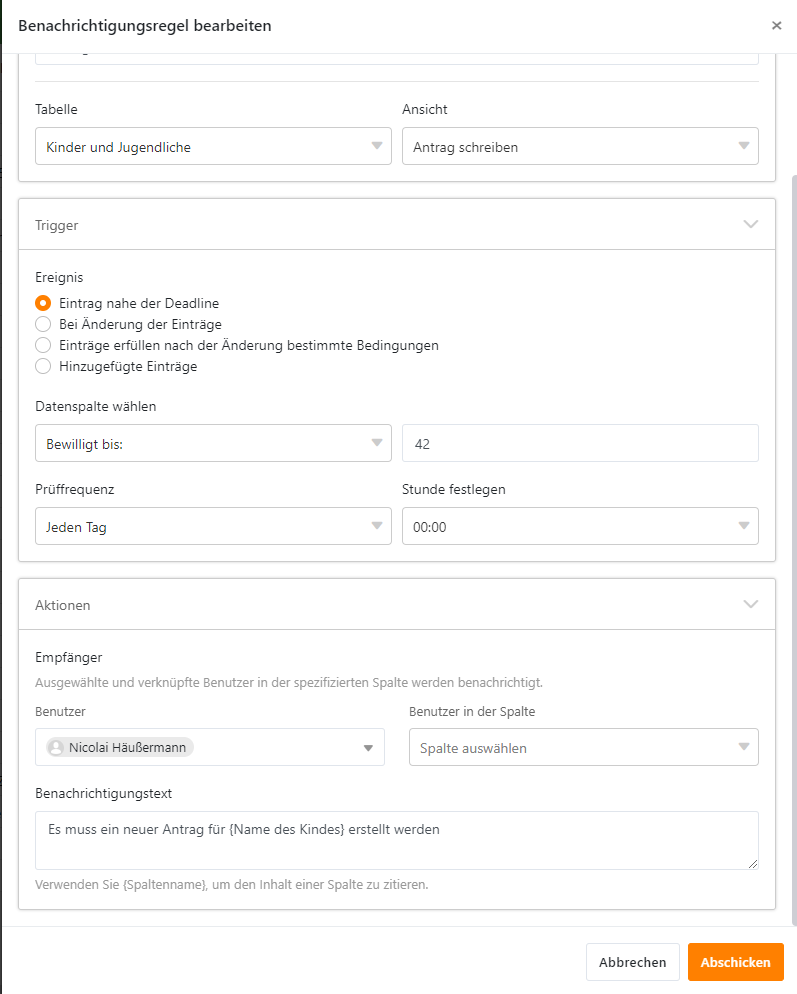Select 'Bei Änderung der Einträge' radio option
Screen dimensions: 797x994
tap(43, 324)
